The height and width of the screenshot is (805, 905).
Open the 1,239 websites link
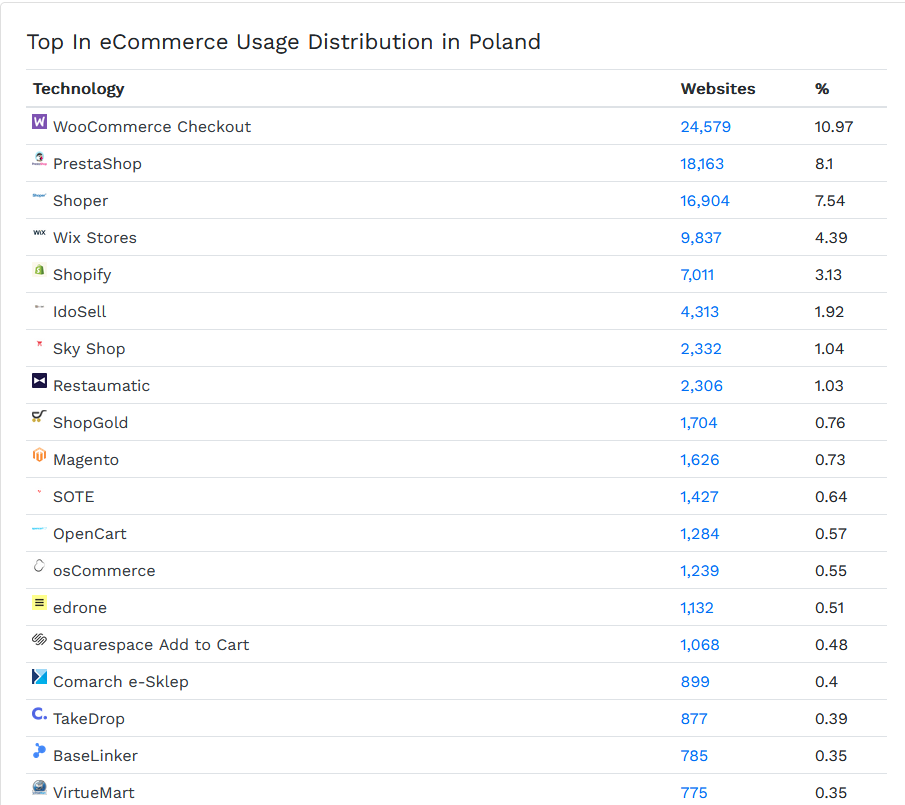coord(700,571)
